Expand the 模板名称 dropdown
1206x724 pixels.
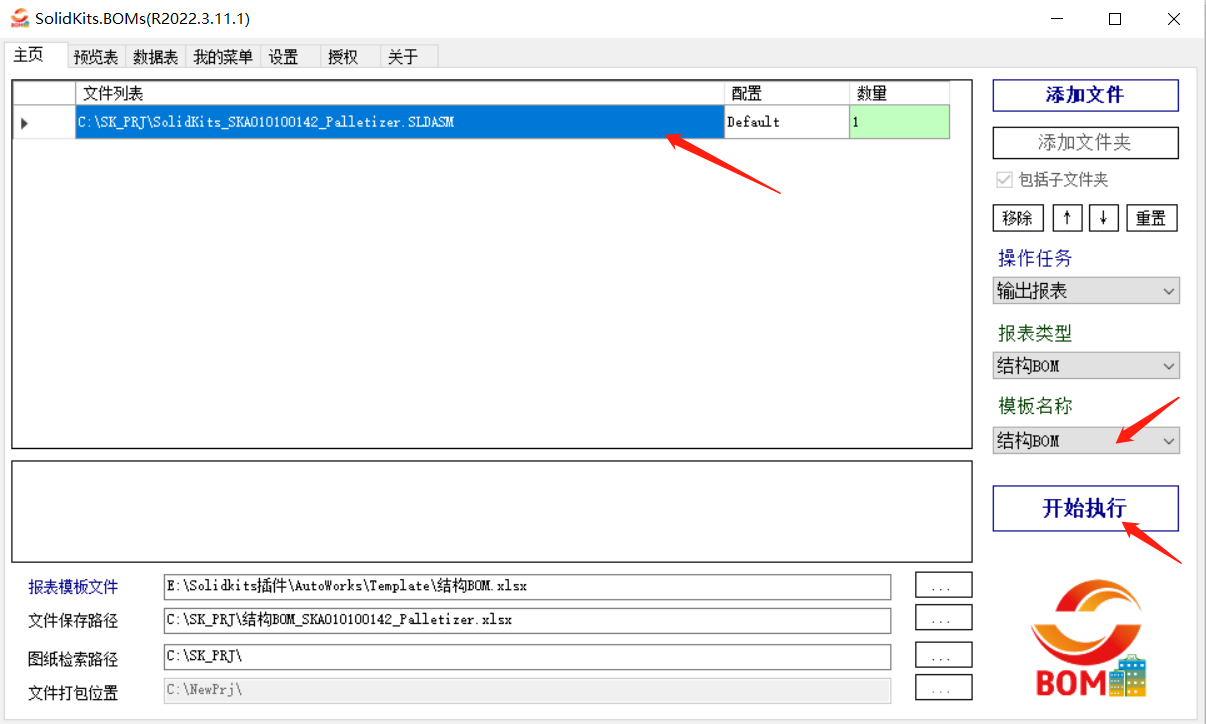click(1086, 440)
